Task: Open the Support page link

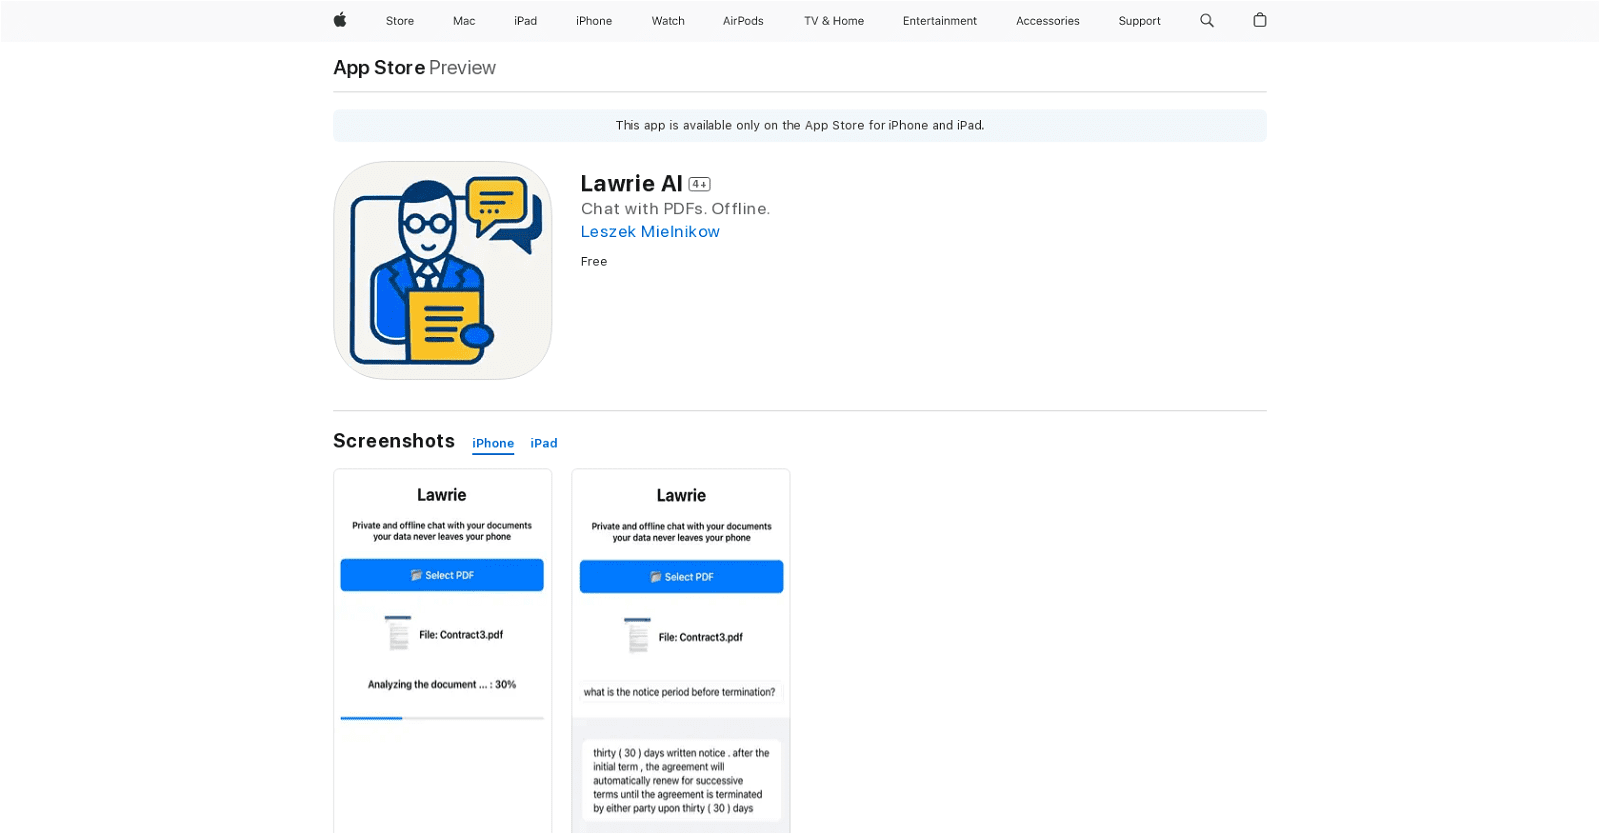Action: tap(1139, 21)
